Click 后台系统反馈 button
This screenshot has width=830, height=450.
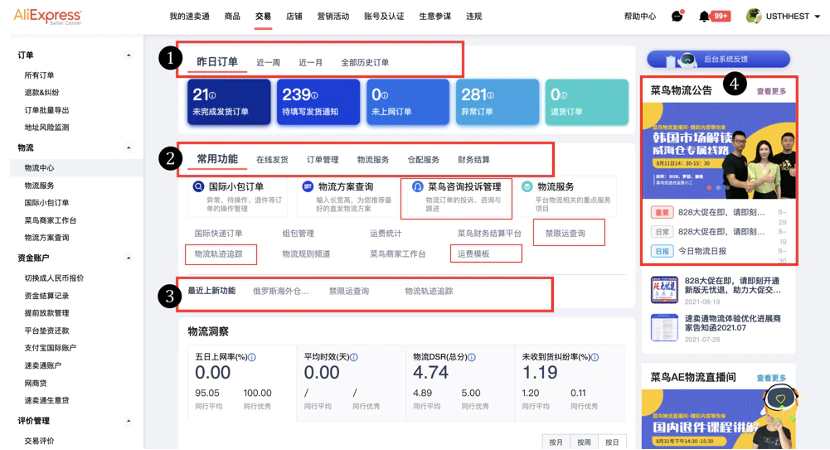718,59
